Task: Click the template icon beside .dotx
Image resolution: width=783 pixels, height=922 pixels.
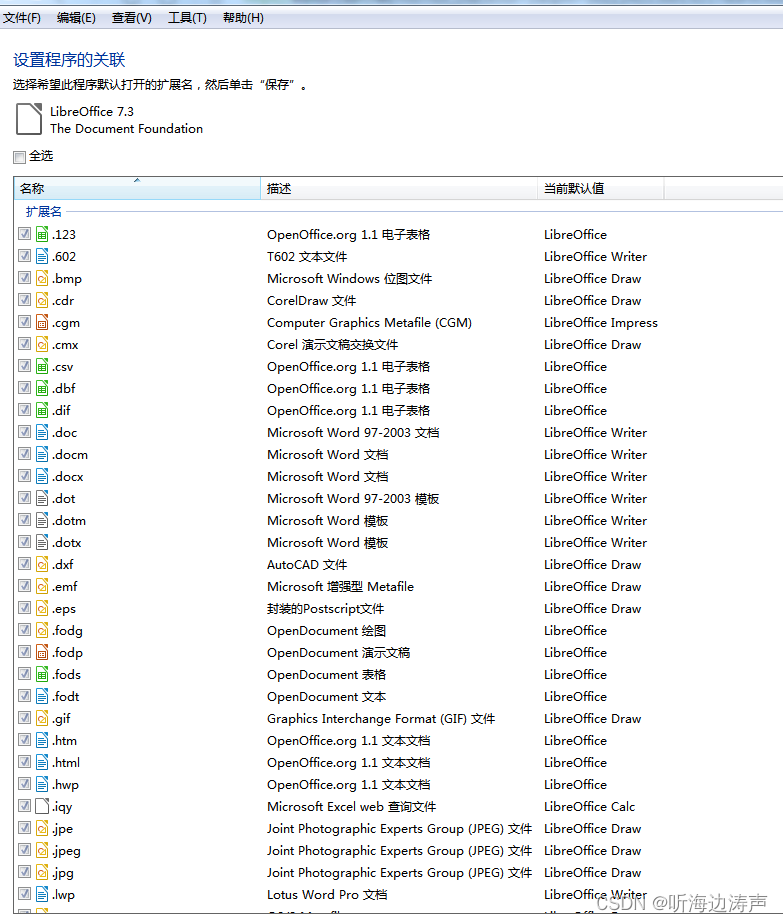Action: click(x=42, y=542)
